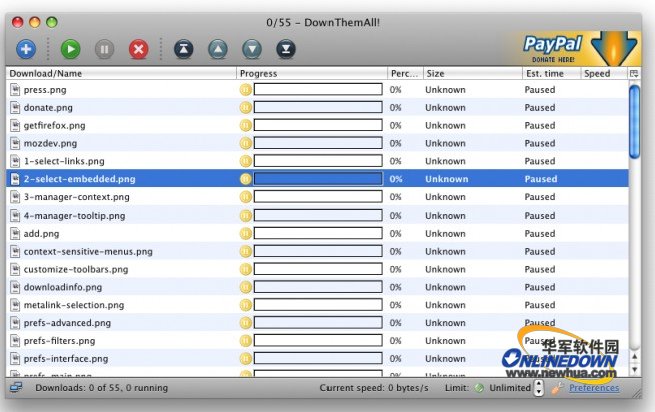Select prefs-interface.png download
The image size is (655, 412).
point(317,359)
